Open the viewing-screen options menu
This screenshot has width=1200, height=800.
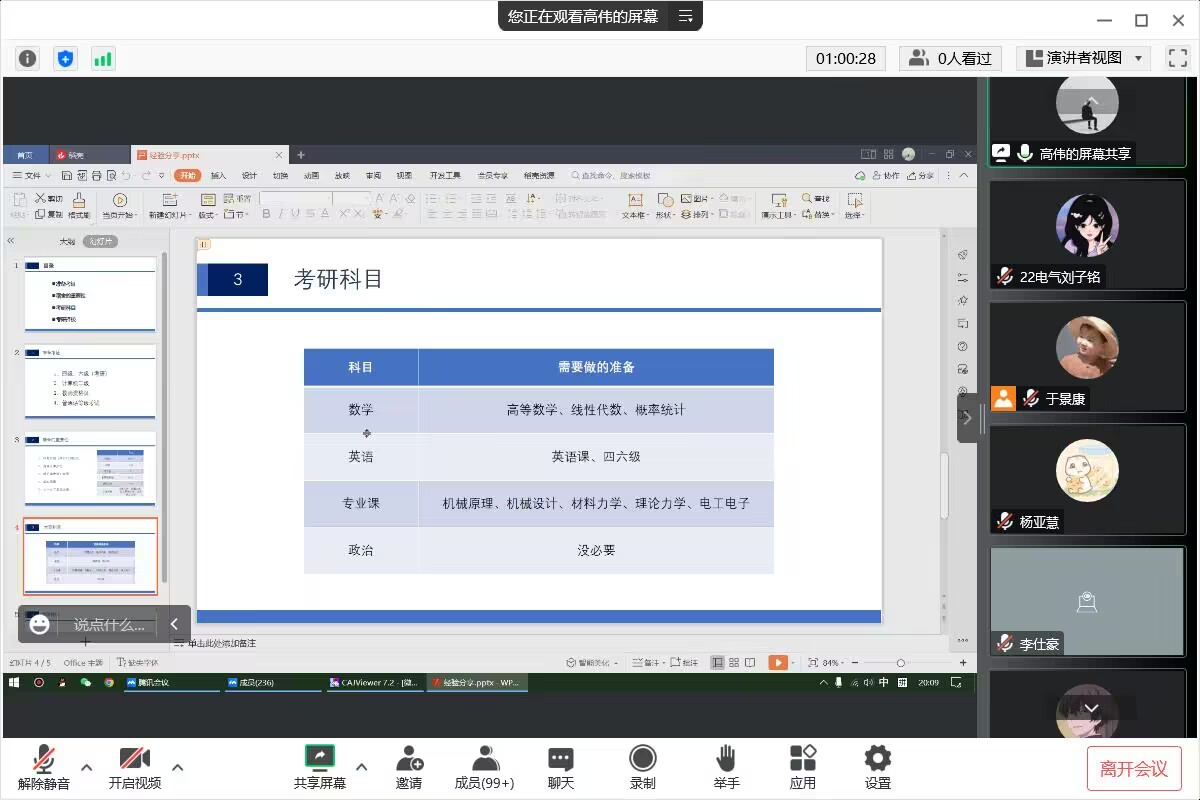685,16
